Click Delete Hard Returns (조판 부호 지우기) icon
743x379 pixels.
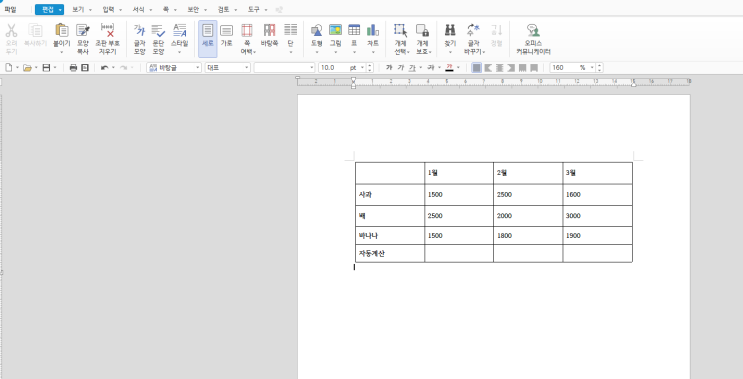click(x=108, y=30)
